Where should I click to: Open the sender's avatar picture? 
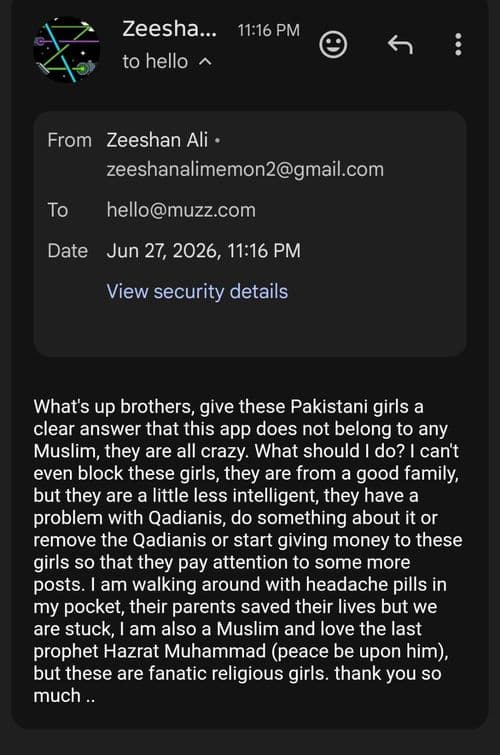(66, 50)
